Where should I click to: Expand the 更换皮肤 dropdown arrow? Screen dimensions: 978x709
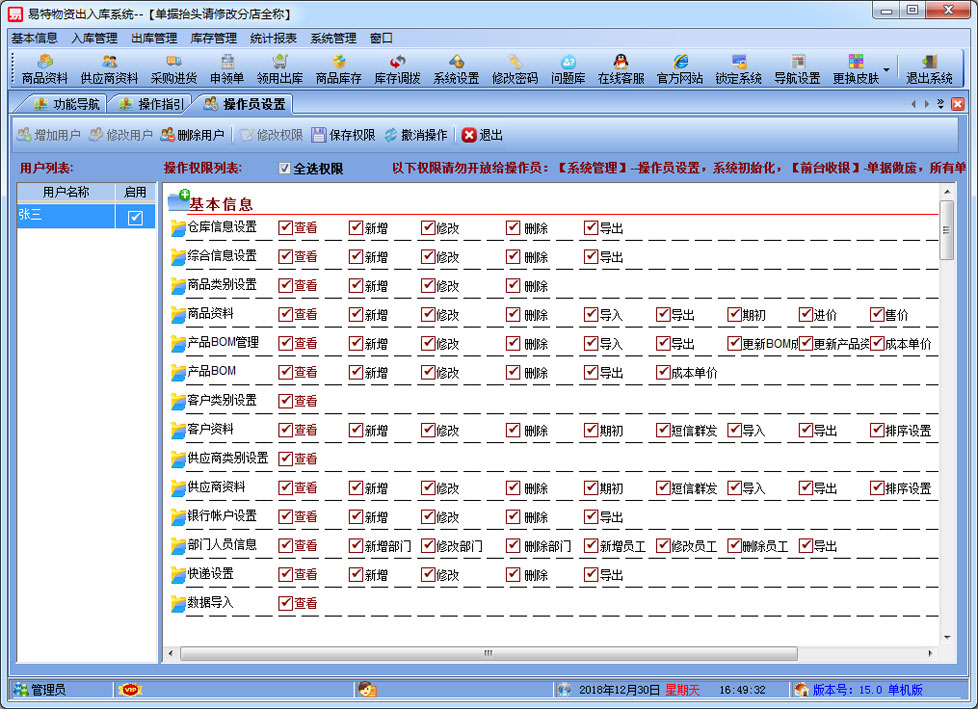[886, 69]
